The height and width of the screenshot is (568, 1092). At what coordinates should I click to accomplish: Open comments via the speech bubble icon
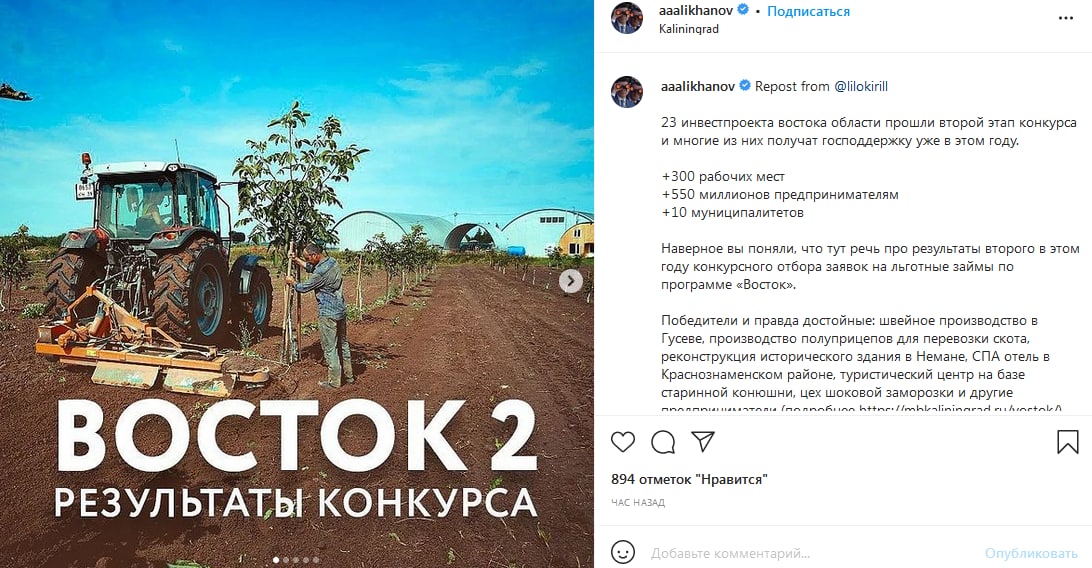(663, 441)
